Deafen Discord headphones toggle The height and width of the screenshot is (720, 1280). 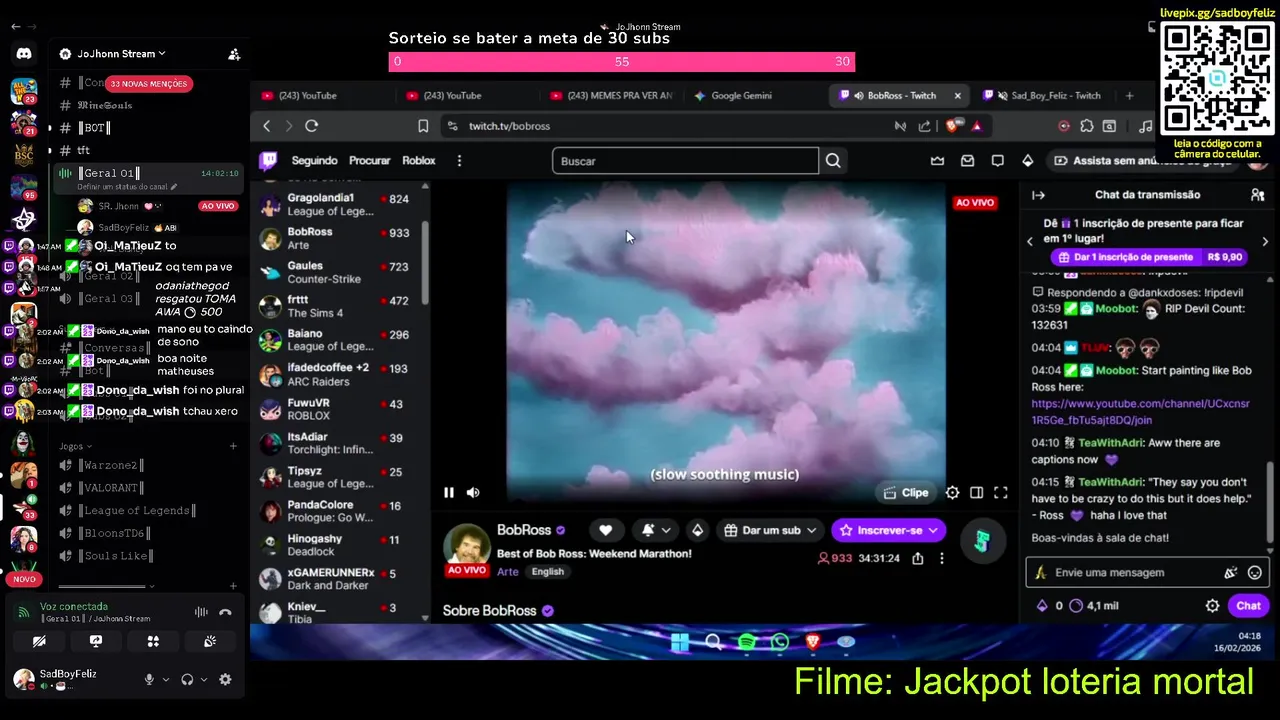click(187, 679)
